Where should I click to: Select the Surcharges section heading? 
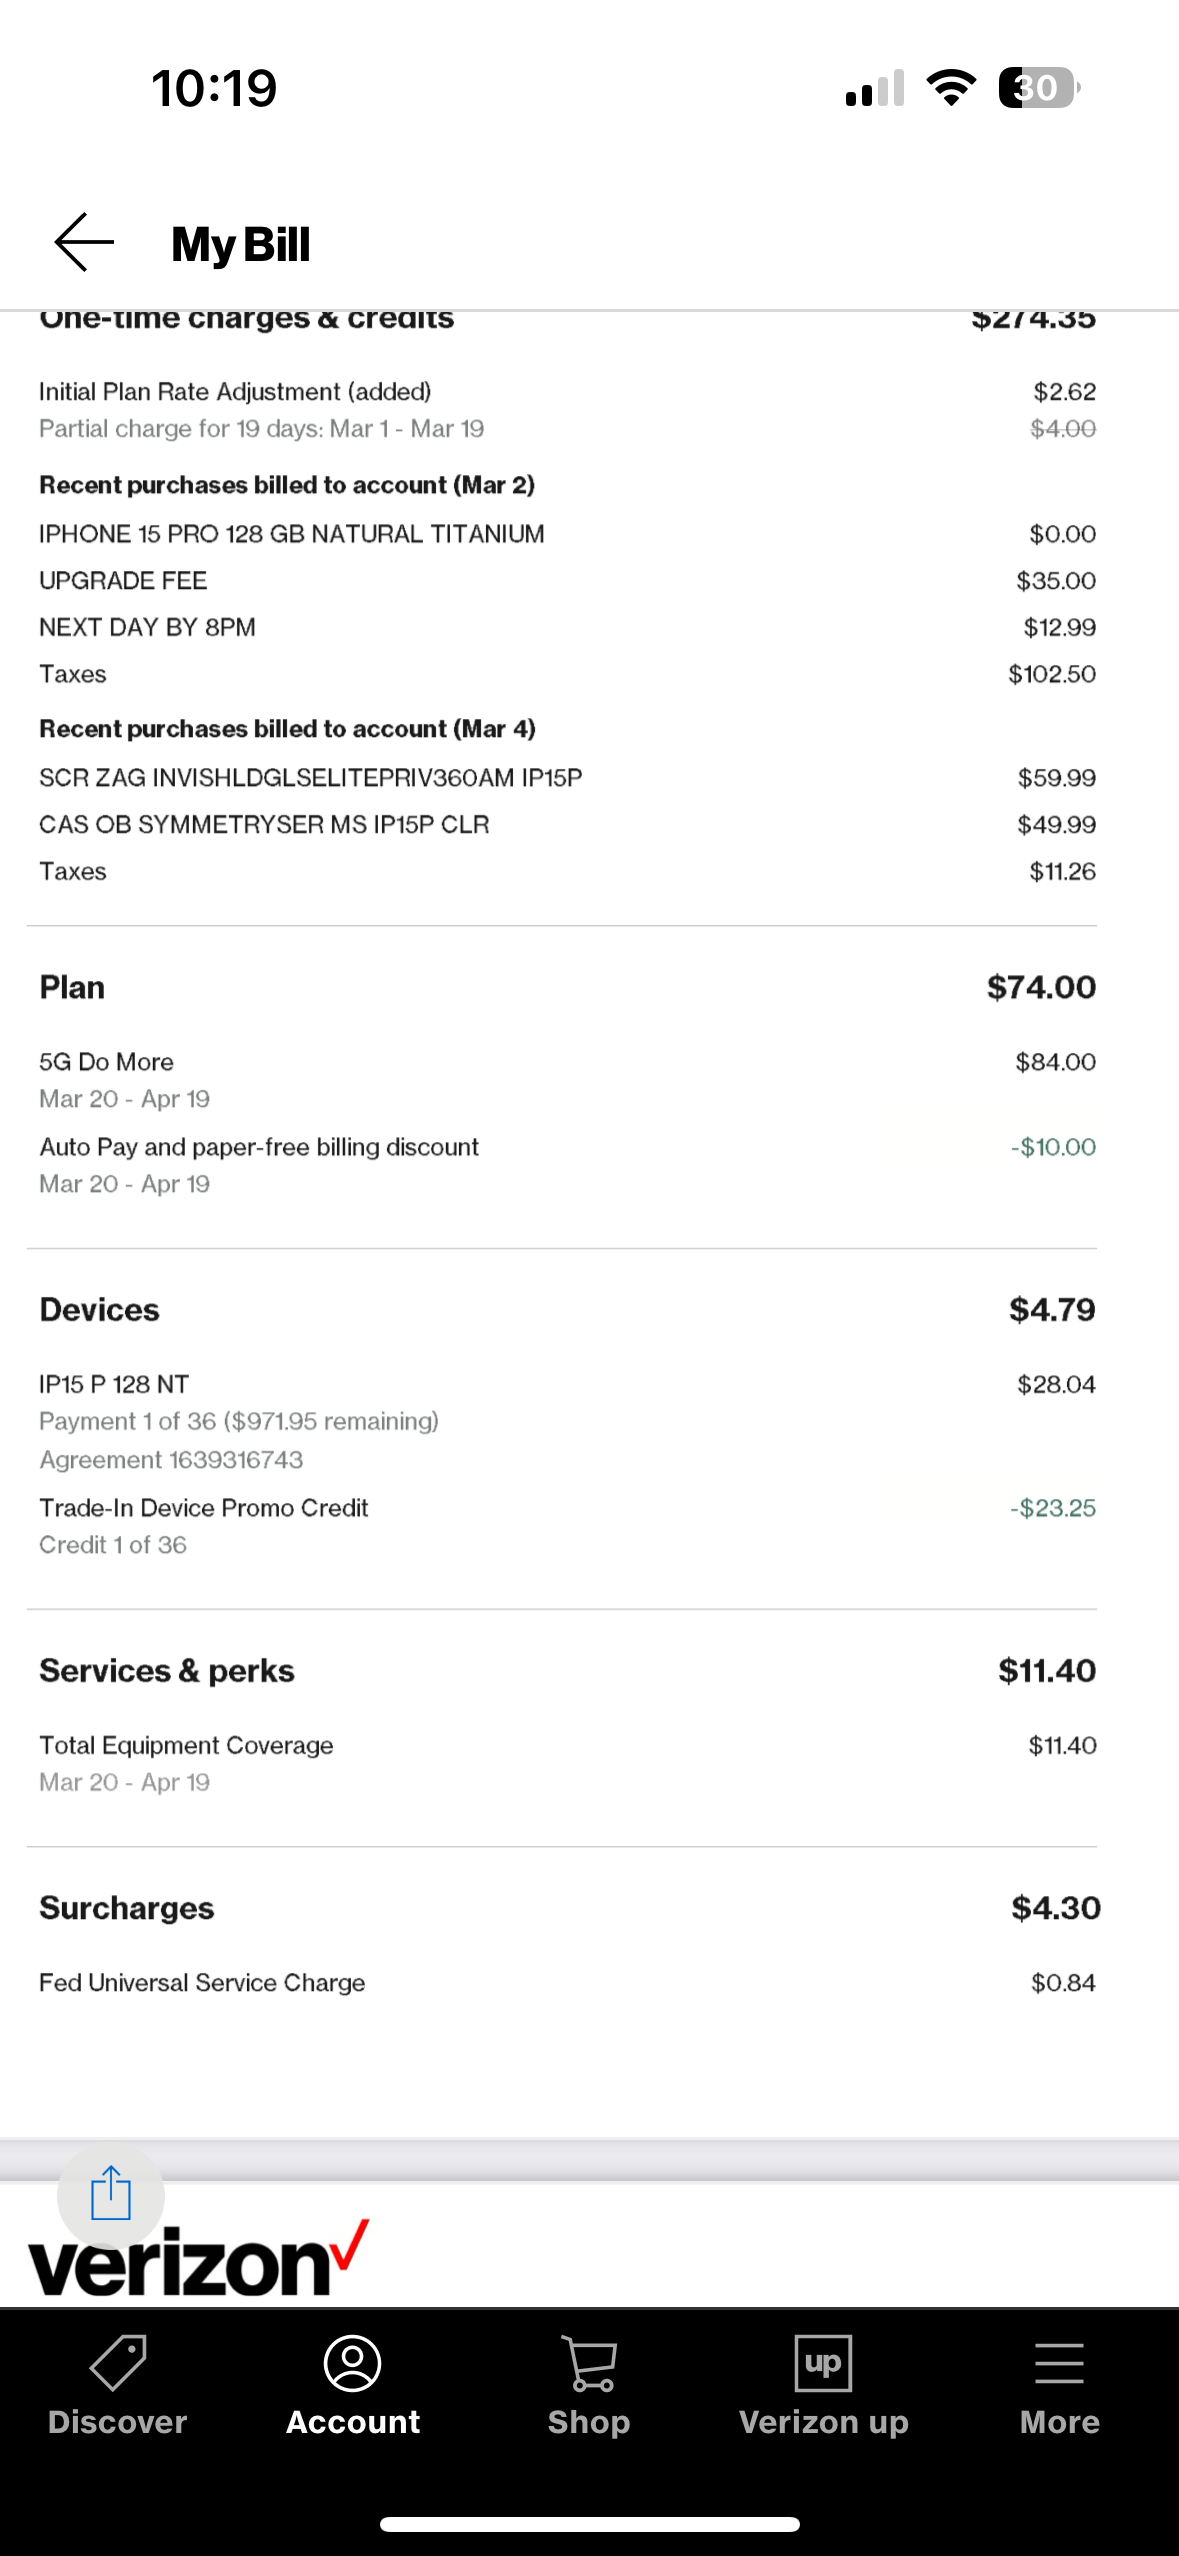point(127,1908)
